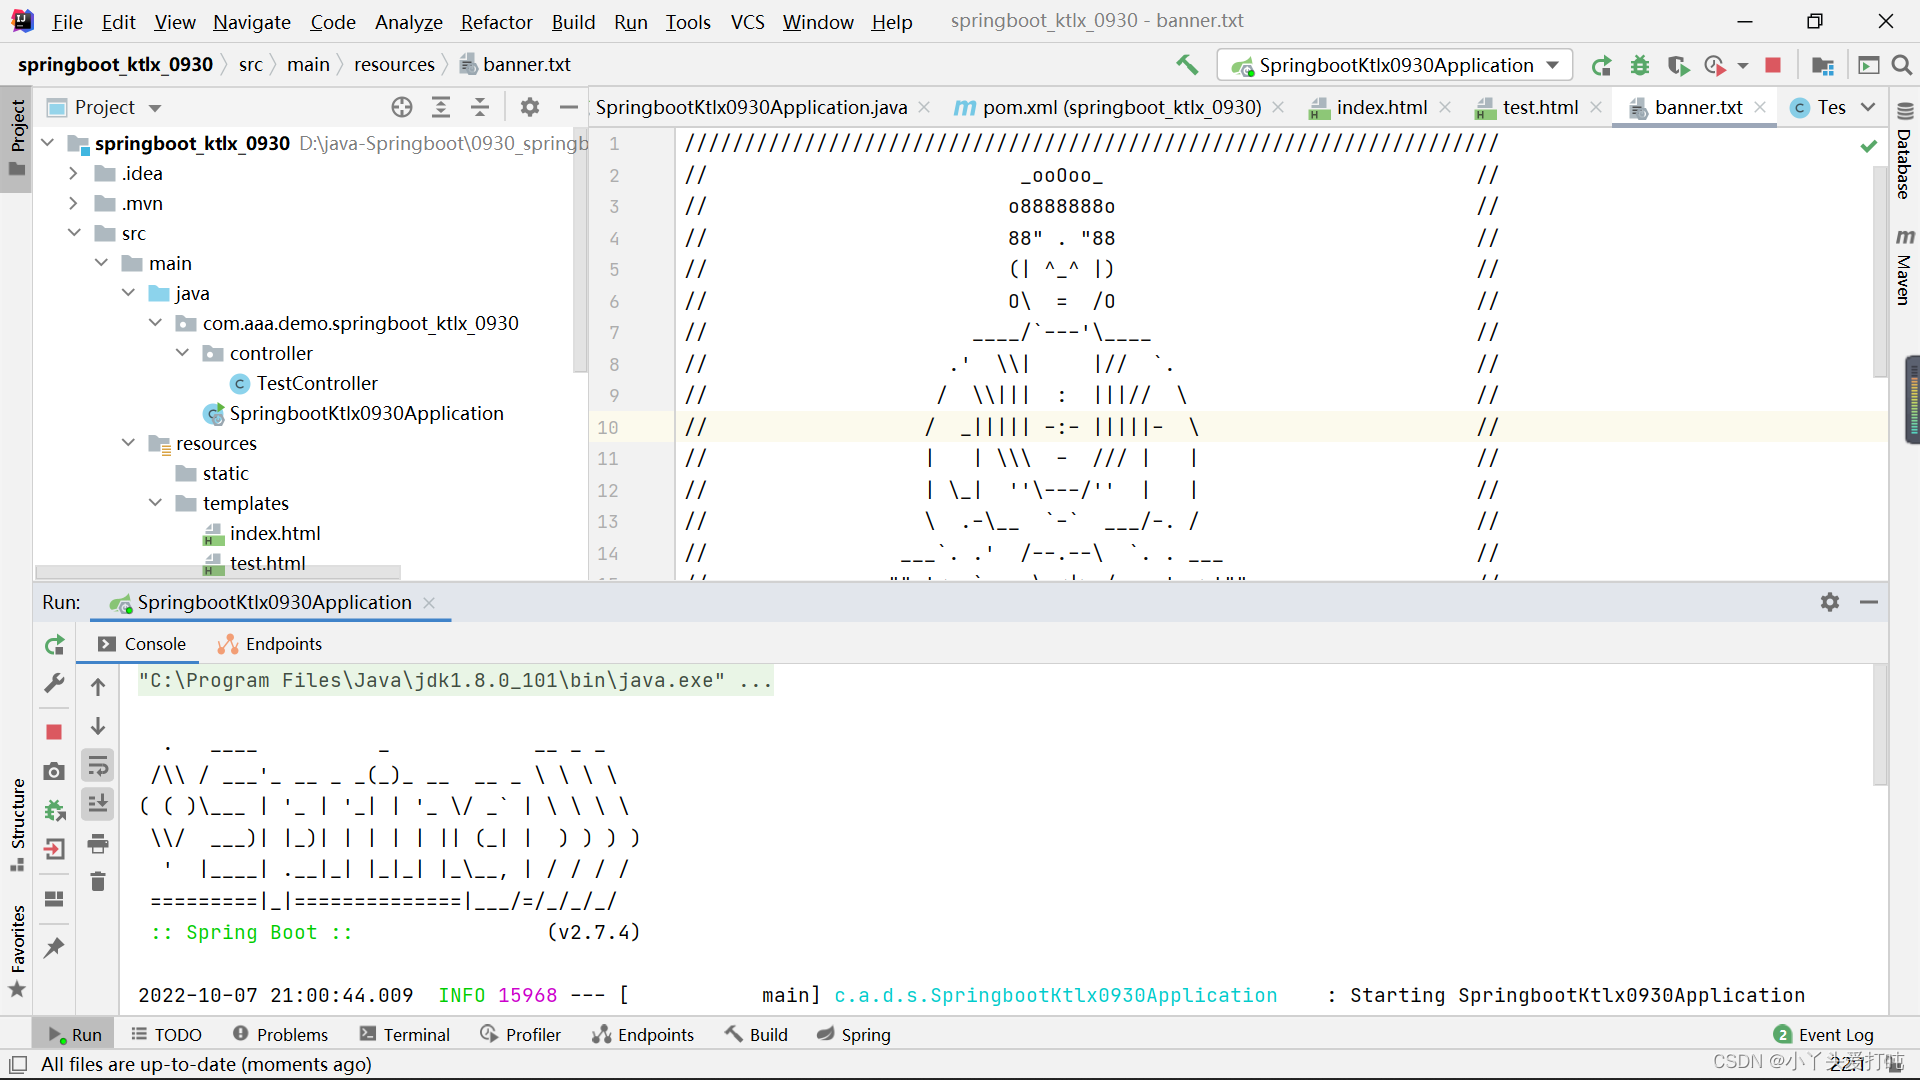Run with coverage from the toolbar
Screen dimensions: 1920x1080
[x=1678, y=66]
